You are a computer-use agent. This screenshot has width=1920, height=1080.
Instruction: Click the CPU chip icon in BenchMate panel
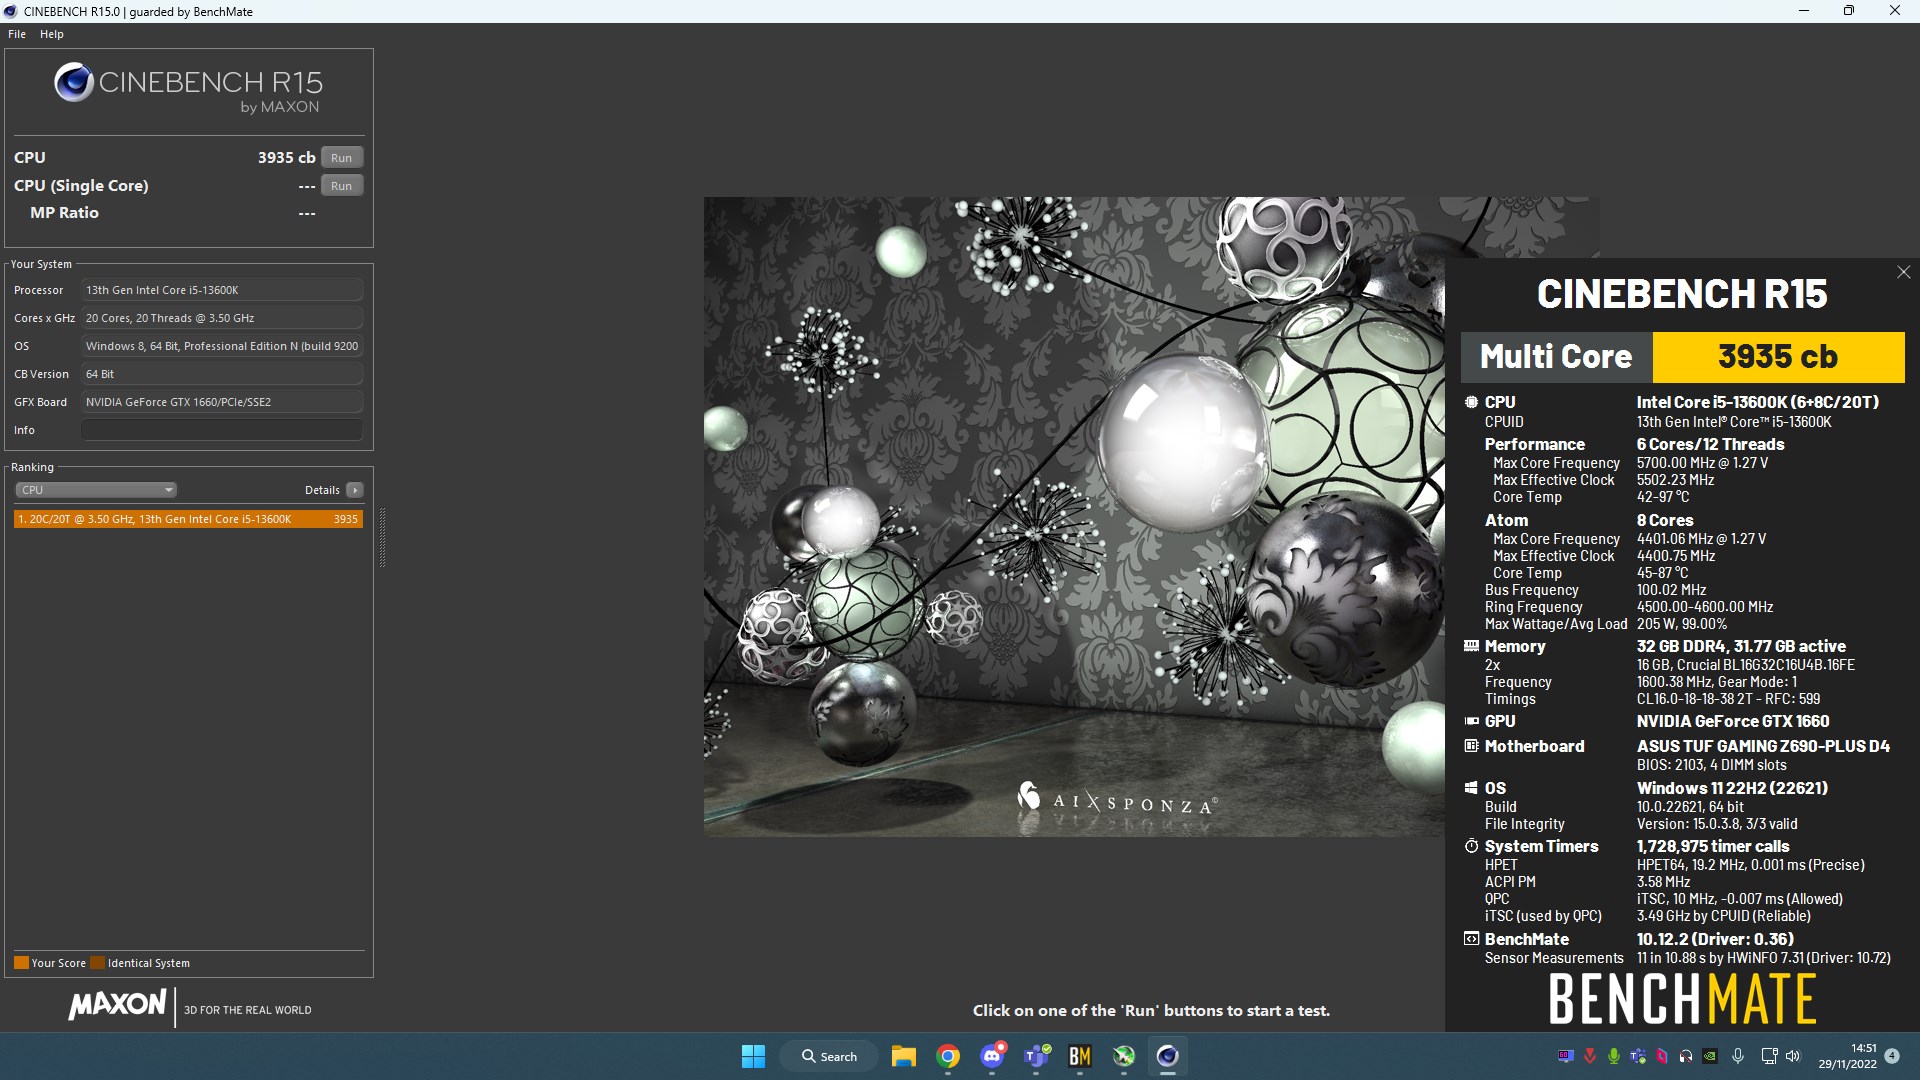(x=1471, y=402)
